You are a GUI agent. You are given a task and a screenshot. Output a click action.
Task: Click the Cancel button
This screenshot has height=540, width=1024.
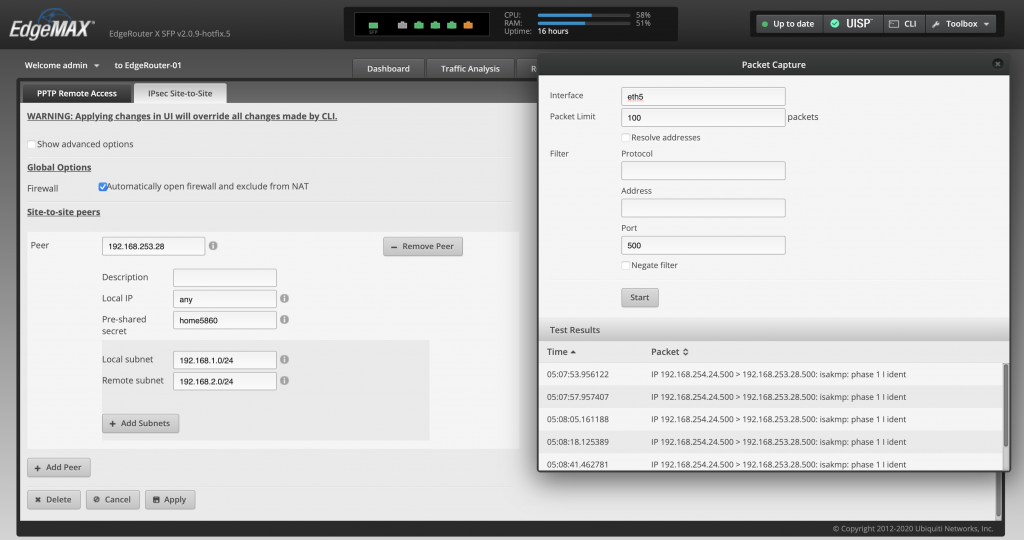coord(112,500)
